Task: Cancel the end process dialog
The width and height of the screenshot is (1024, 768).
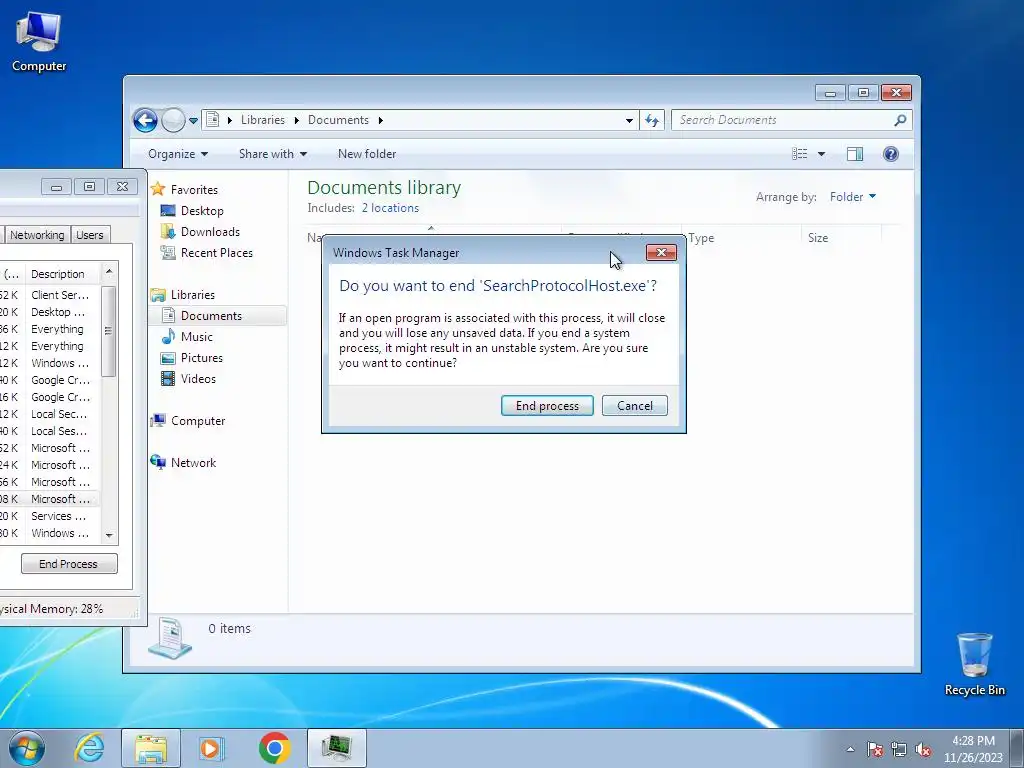Action: [x=634, y=406]
